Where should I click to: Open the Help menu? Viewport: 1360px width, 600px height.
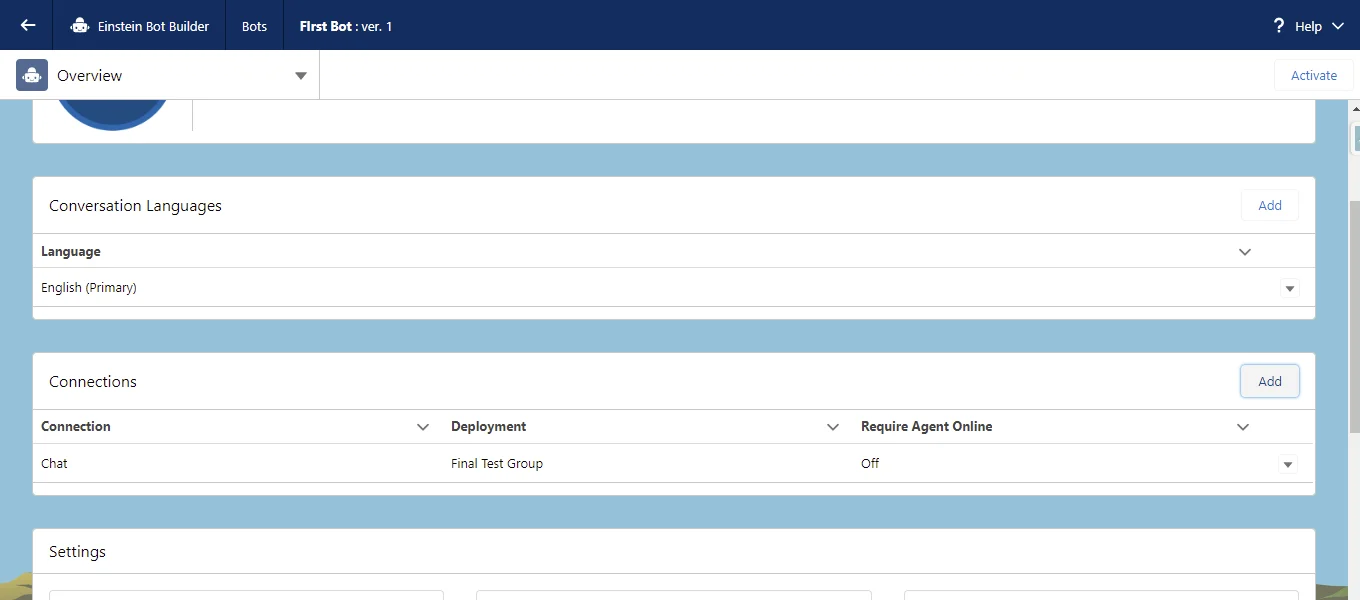[1310, 26]
